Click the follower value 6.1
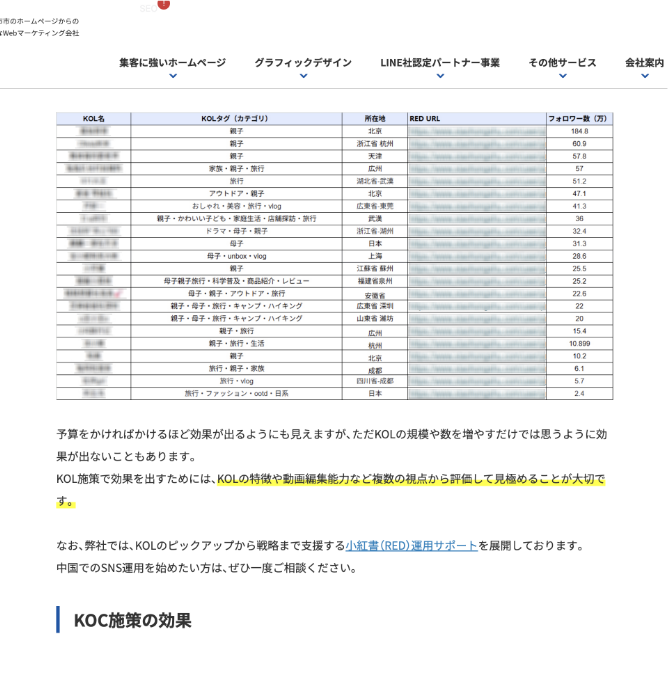The width and height of the screenshot is (668, 696). (x=579, y=368)
